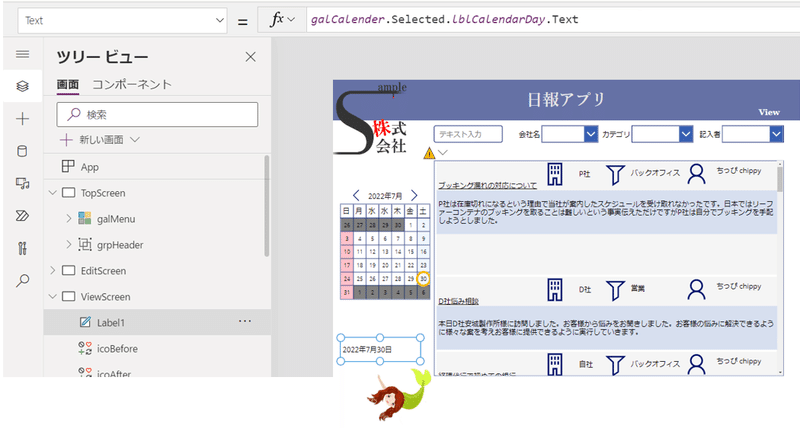Image resolution: width=800 pixels, height=428 pixels.
Task: Click chevron beside warning icon
Action: coord(443,152)
